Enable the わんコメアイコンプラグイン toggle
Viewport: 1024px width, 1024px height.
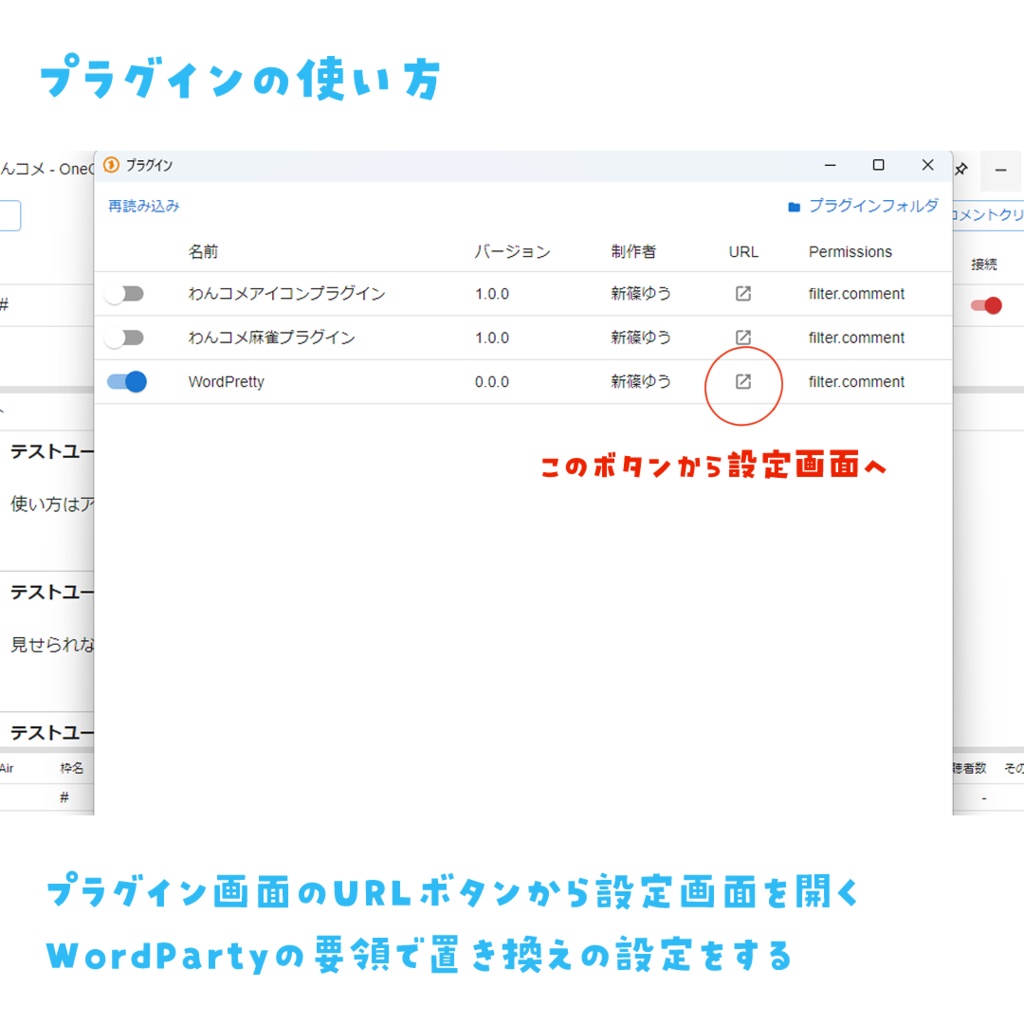[124, 293]
